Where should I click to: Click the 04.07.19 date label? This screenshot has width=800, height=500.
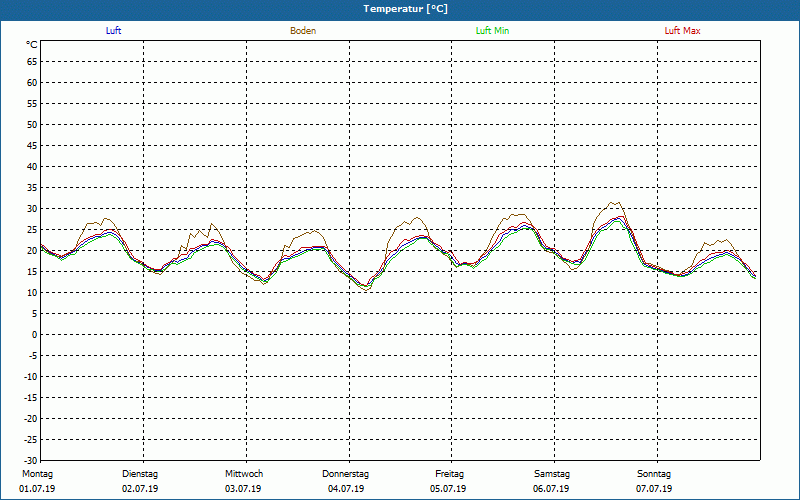tap(346, 489)
